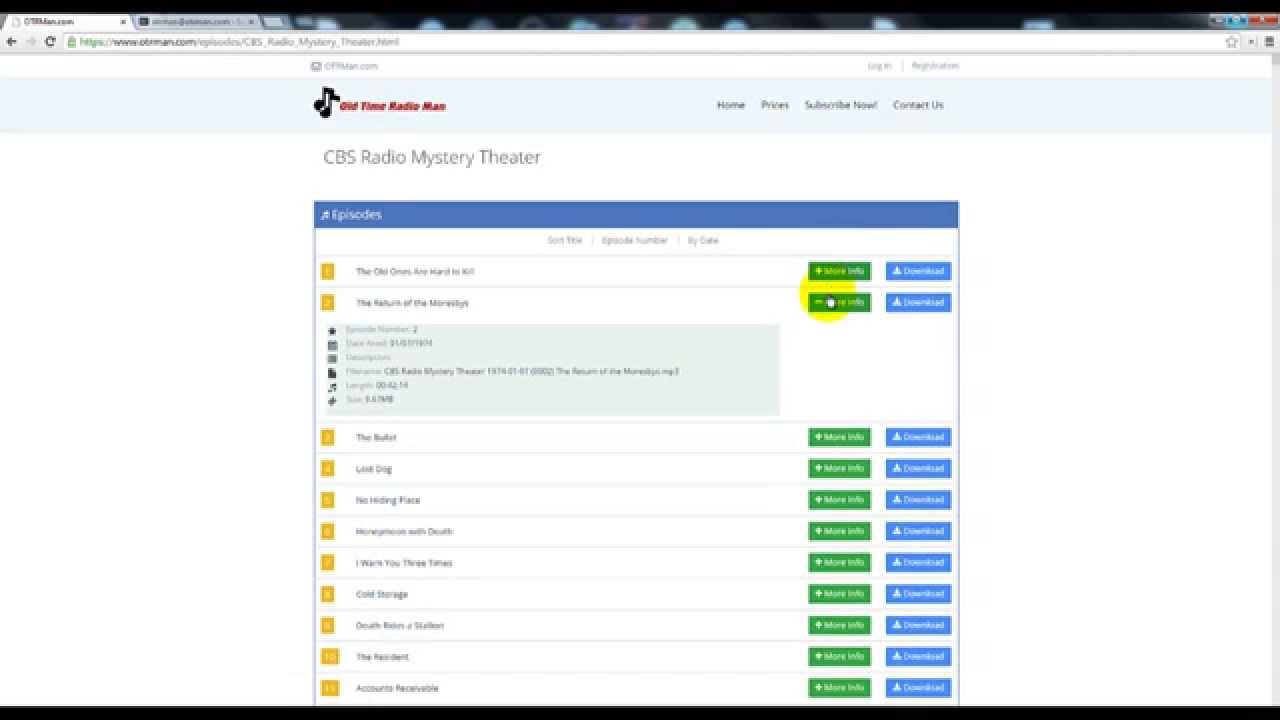Expand More Info for The Resident
Viewport: 1280px width, 720px height.
coord(839,656)
